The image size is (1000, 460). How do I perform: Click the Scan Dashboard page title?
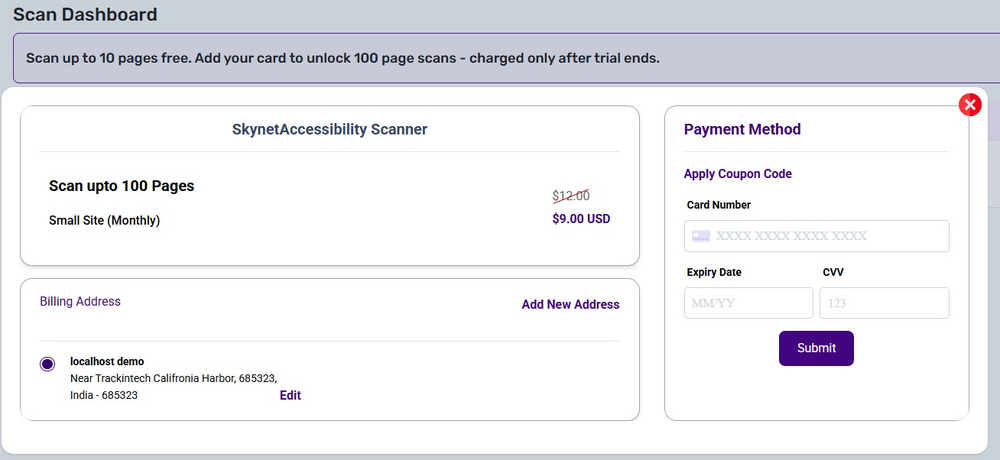85,14
